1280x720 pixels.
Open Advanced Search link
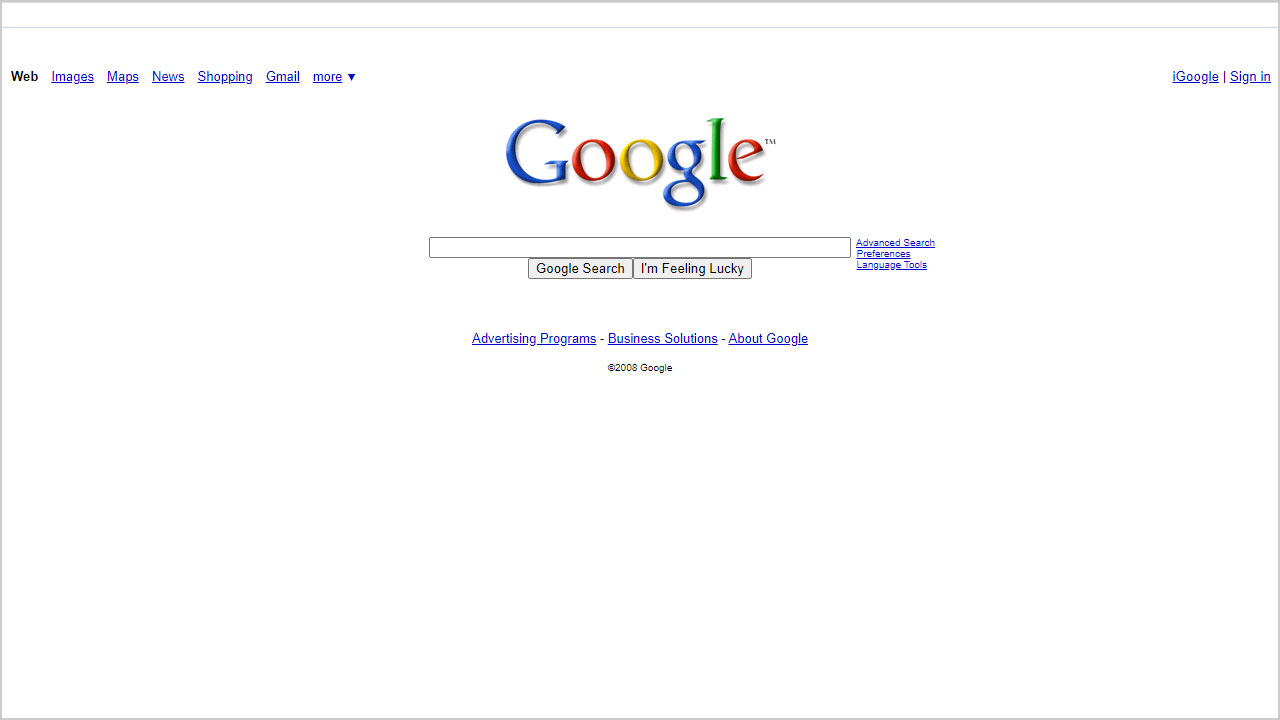(x=895, y=243)
